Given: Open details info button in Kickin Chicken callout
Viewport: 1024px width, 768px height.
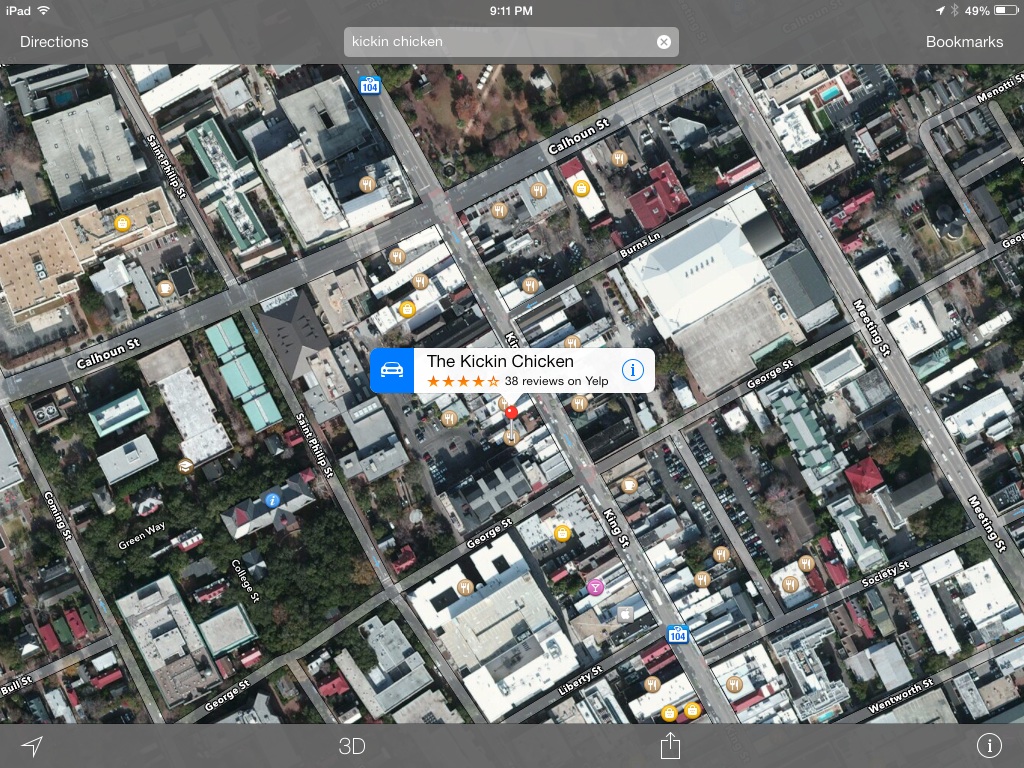Looking at the screenshot, I should pyautogui.click(x=632, y=370).
